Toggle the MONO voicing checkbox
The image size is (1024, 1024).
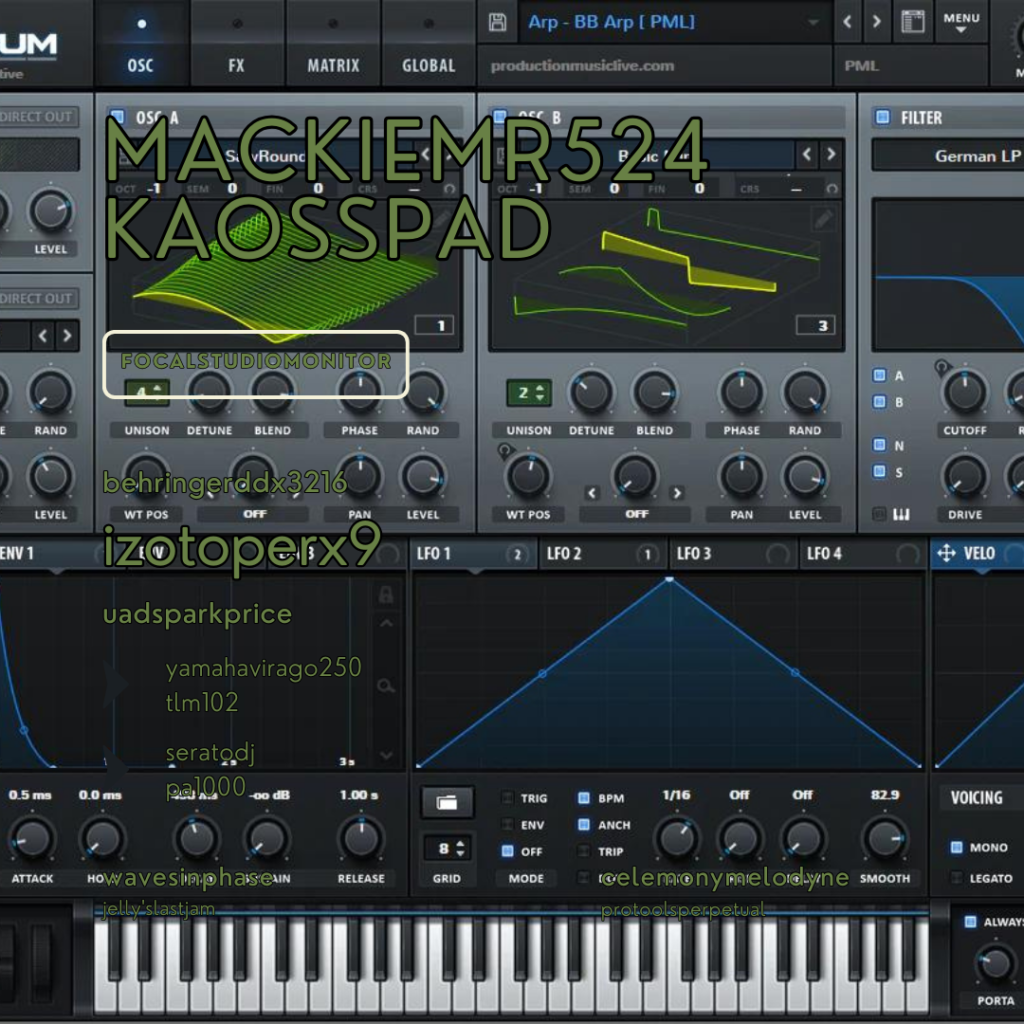tap(956, 847)
